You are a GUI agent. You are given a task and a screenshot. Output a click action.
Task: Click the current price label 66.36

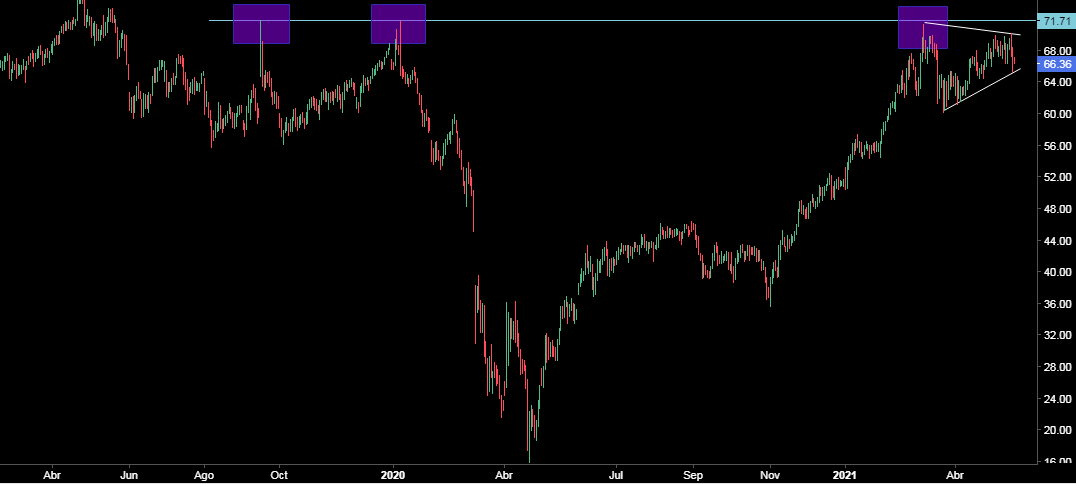(1056, 65)
